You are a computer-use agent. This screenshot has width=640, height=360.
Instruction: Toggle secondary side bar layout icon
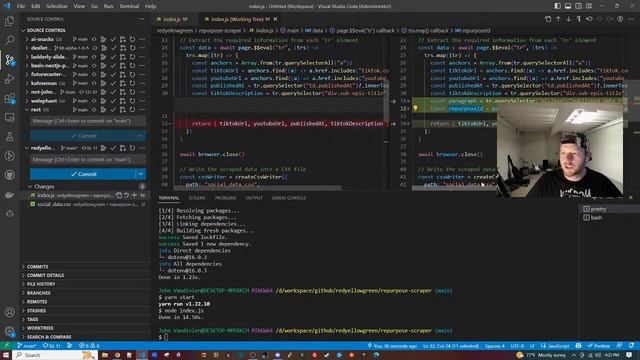click(578, 6)
